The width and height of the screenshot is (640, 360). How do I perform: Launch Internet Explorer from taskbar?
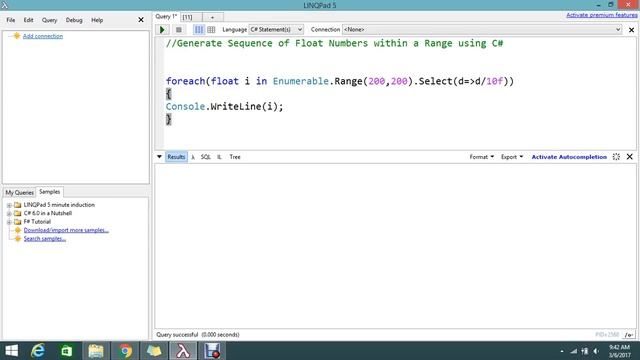point(38,351)
